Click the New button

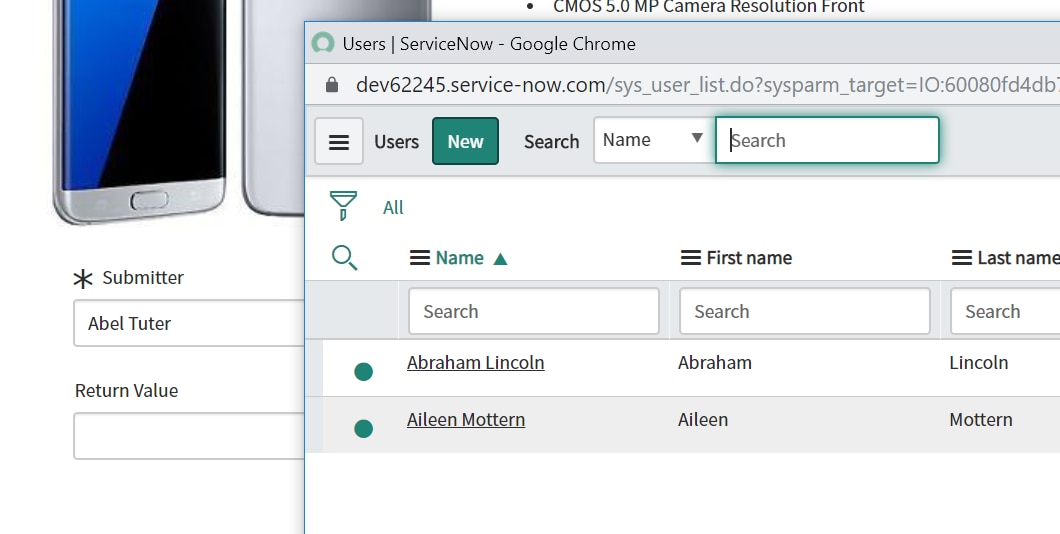(465, 141)
